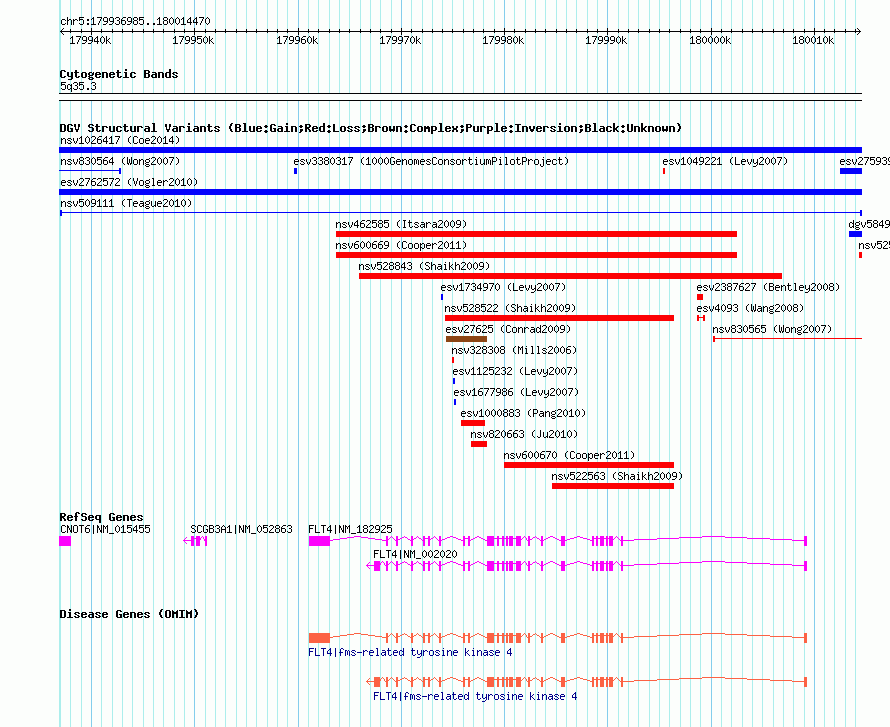Select the nsv830564 (Wong2007) variant label
This screenshot has height=727, width=890.
[120, 161]
